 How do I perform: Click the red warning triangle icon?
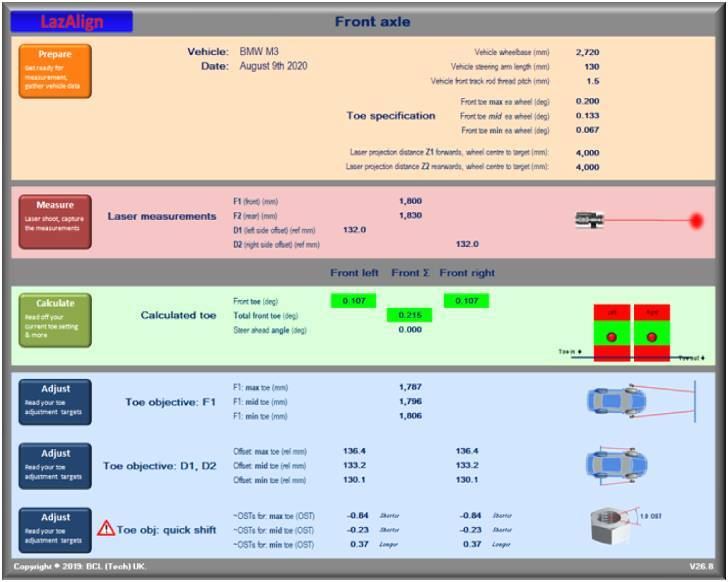tap(106, 529)
